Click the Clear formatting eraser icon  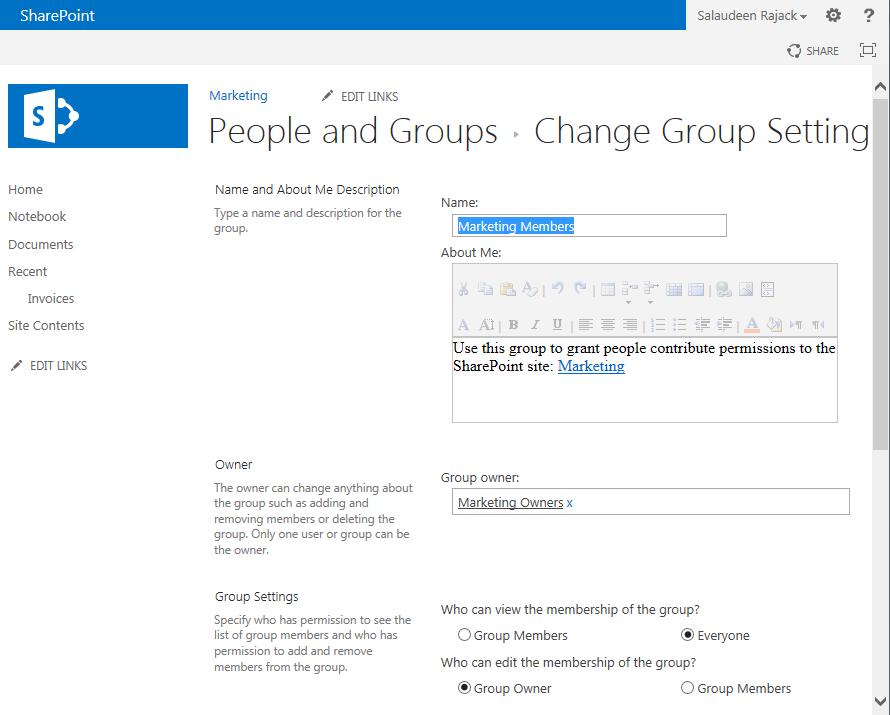[530, 289]
